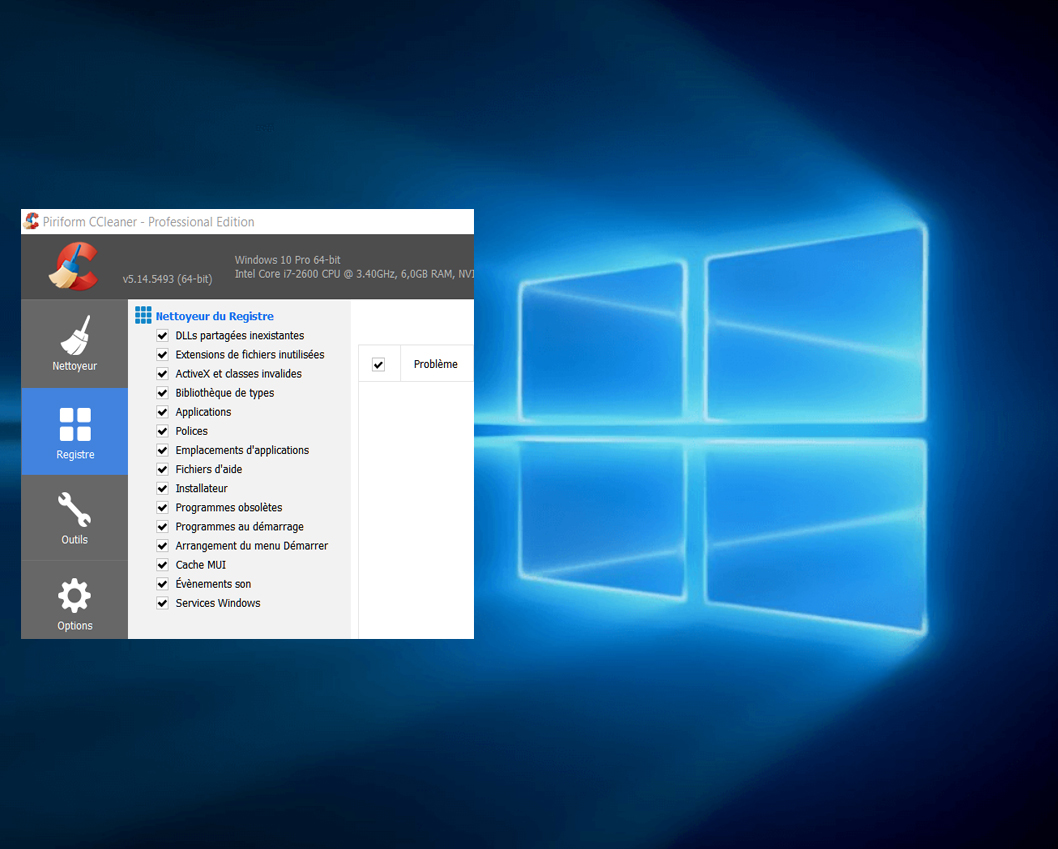Image resolution: width=1058 pixels, height=849 pixels.
Task: Uncheck Bibliothèque de types
Action: (x=163, y=393)
